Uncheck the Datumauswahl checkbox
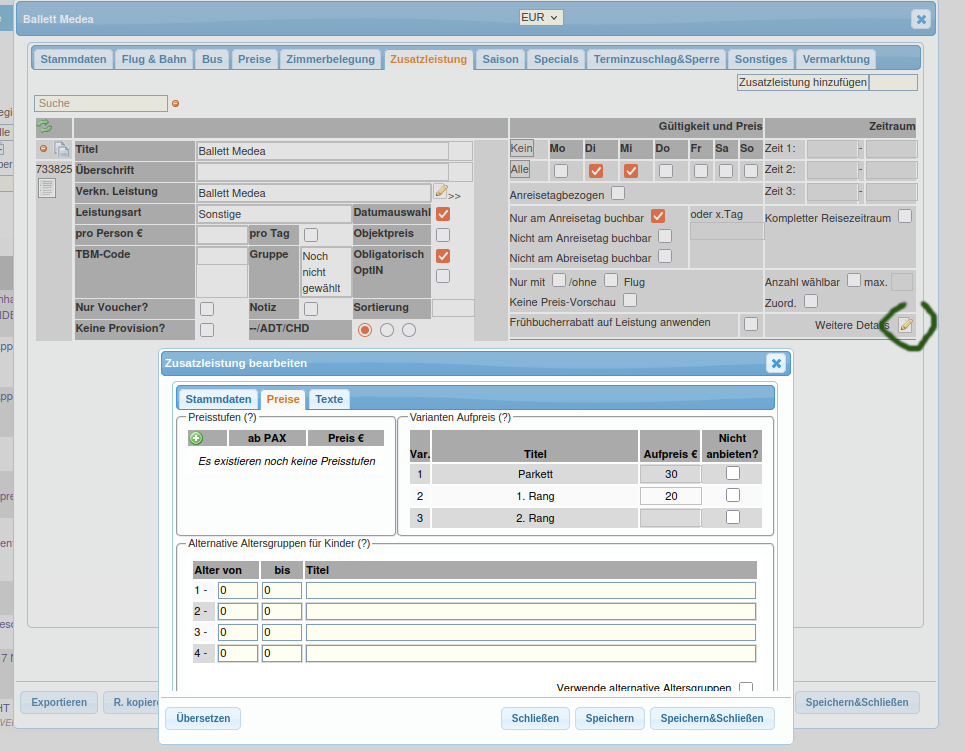Image resolution: width=965 pixels, height=752 pixels. [443, 213]
